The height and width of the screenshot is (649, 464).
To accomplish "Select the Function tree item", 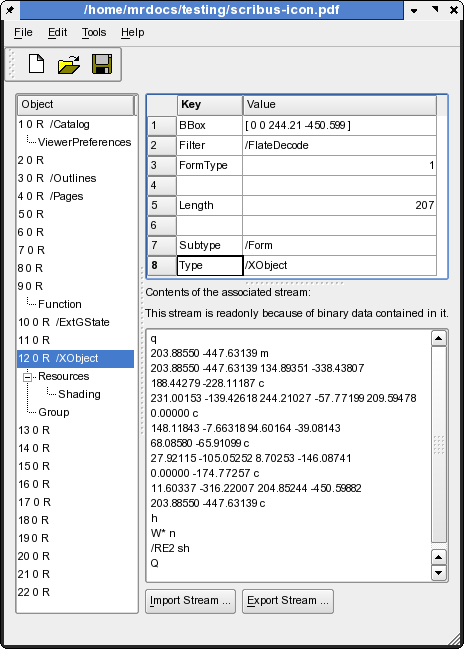I will pos(60,304).
